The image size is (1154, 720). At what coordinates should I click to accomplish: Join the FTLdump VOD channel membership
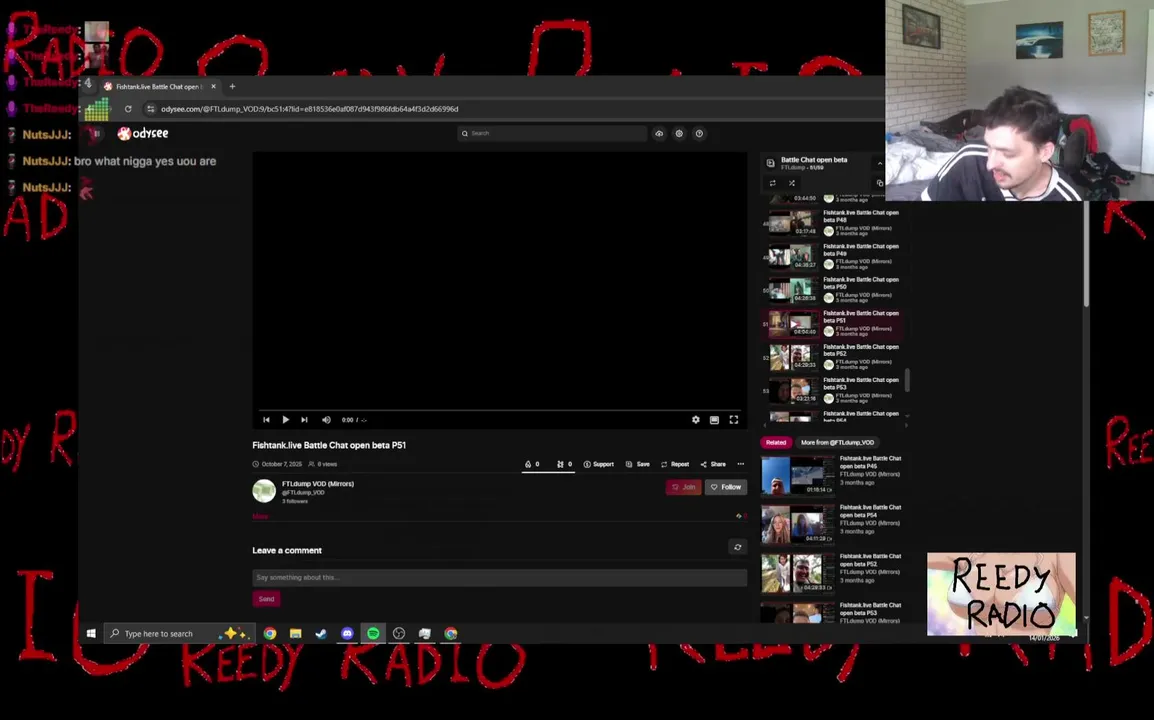[x=684, y=487]
